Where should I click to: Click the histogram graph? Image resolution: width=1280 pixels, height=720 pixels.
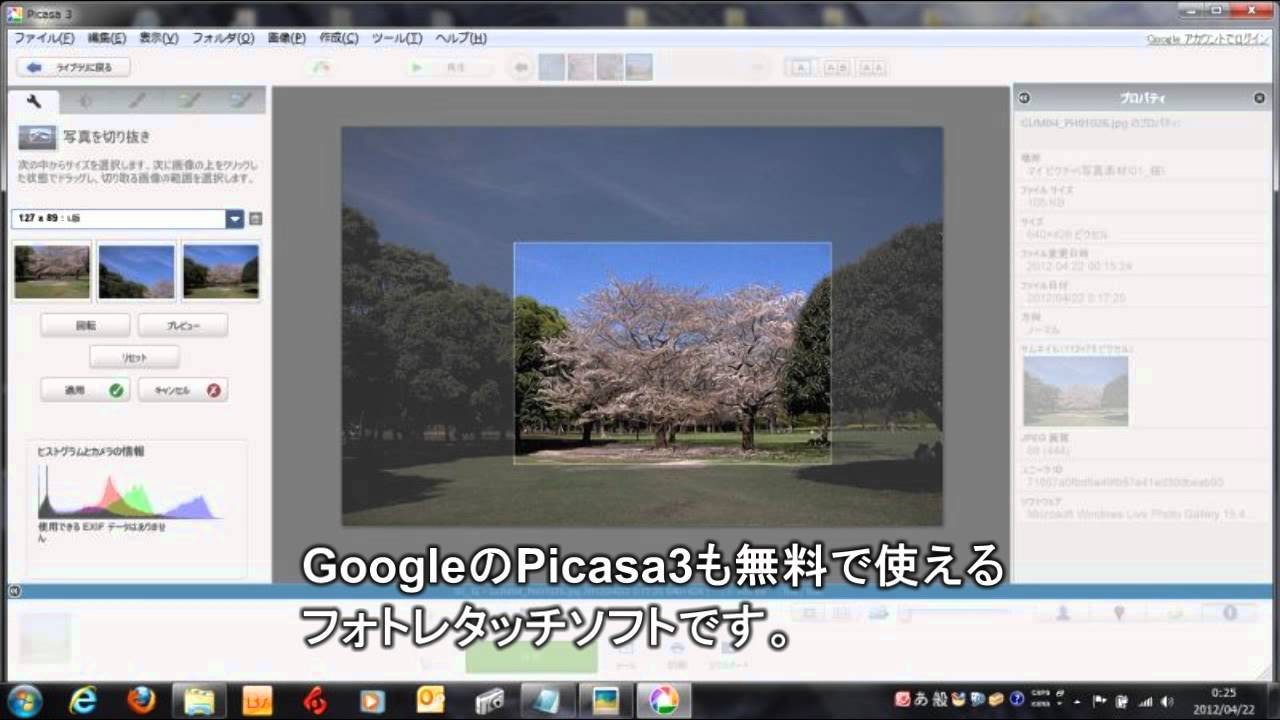129,492
